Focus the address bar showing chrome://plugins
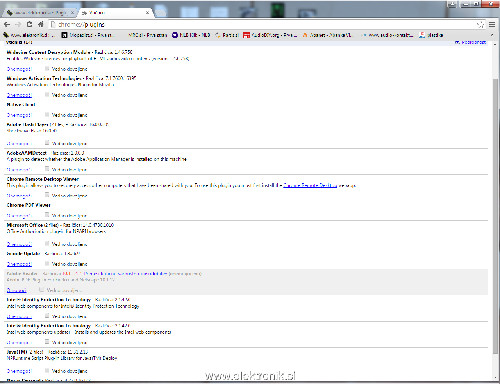Viewport: 500px width, 384px height. click(x=263, y=25)
